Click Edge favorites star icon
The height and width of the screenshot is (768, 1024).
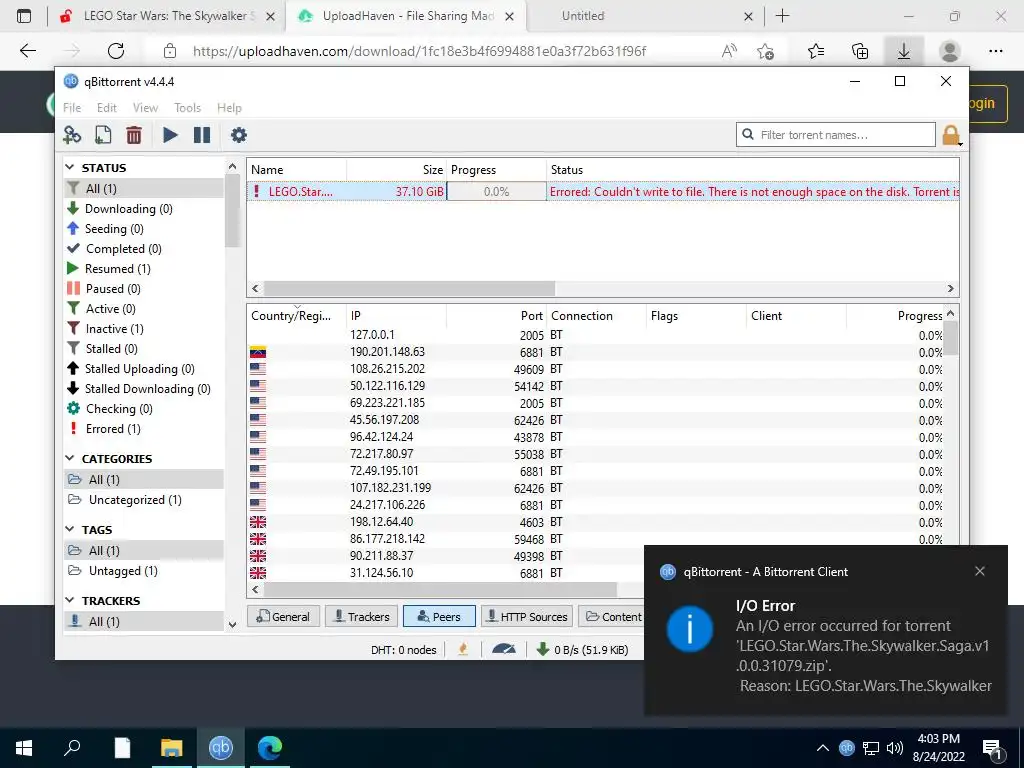[816, 51]
